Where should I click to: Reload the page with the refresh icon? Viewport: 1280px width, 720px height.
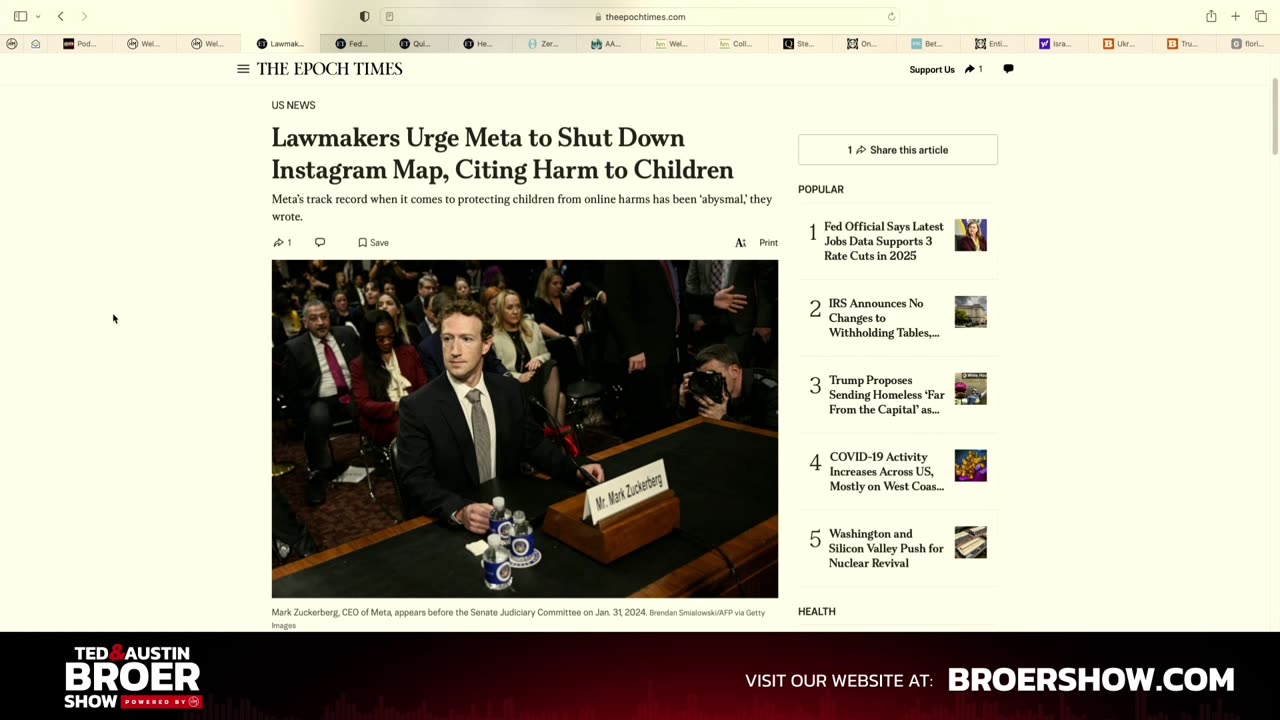[x=891, y=16]
